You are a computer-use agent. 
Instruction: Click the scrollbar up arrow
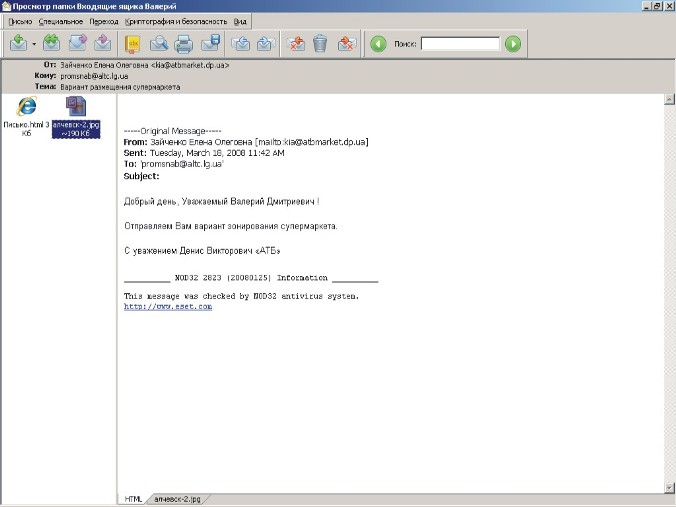[x=669, y=99]
